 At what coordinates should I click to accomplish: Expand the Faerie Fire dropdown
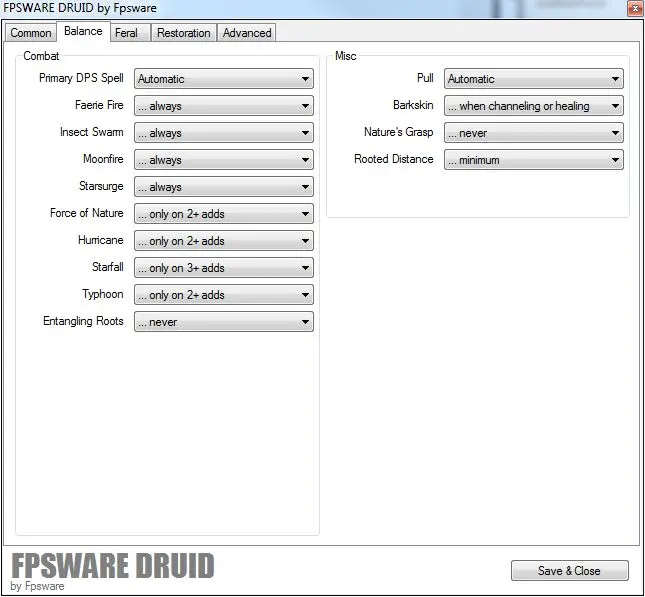coord(223,106)
